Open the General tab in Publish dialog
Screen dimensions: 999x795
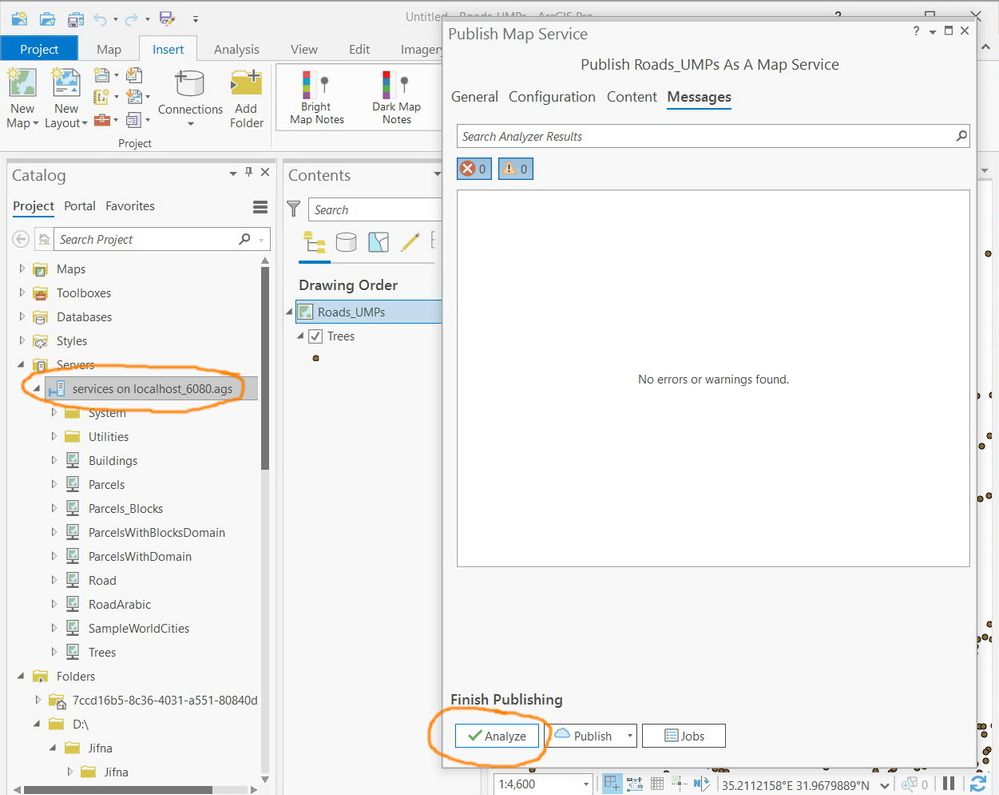click(475, 97)
